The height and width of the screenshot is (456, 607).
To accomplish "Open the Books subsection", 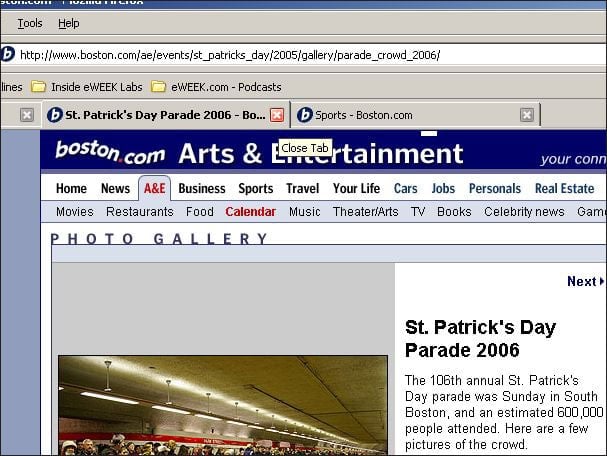I will coord(454,212).
